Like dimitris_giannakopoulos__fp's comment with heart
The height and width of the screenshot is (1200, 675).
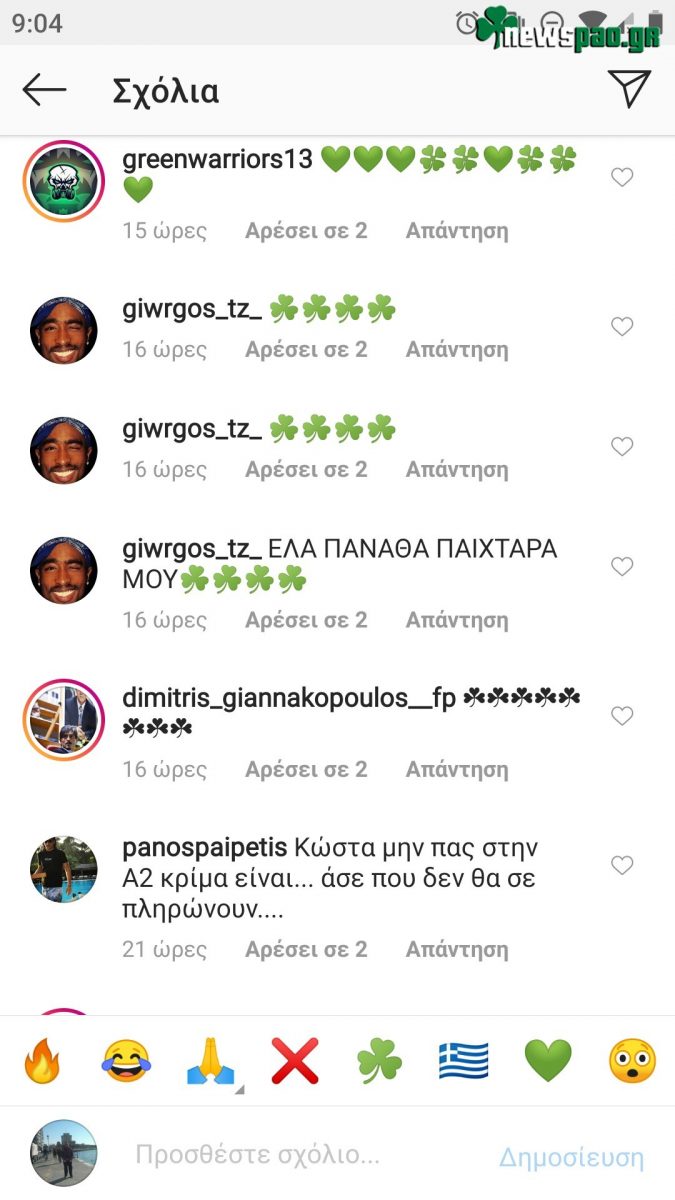622,716
